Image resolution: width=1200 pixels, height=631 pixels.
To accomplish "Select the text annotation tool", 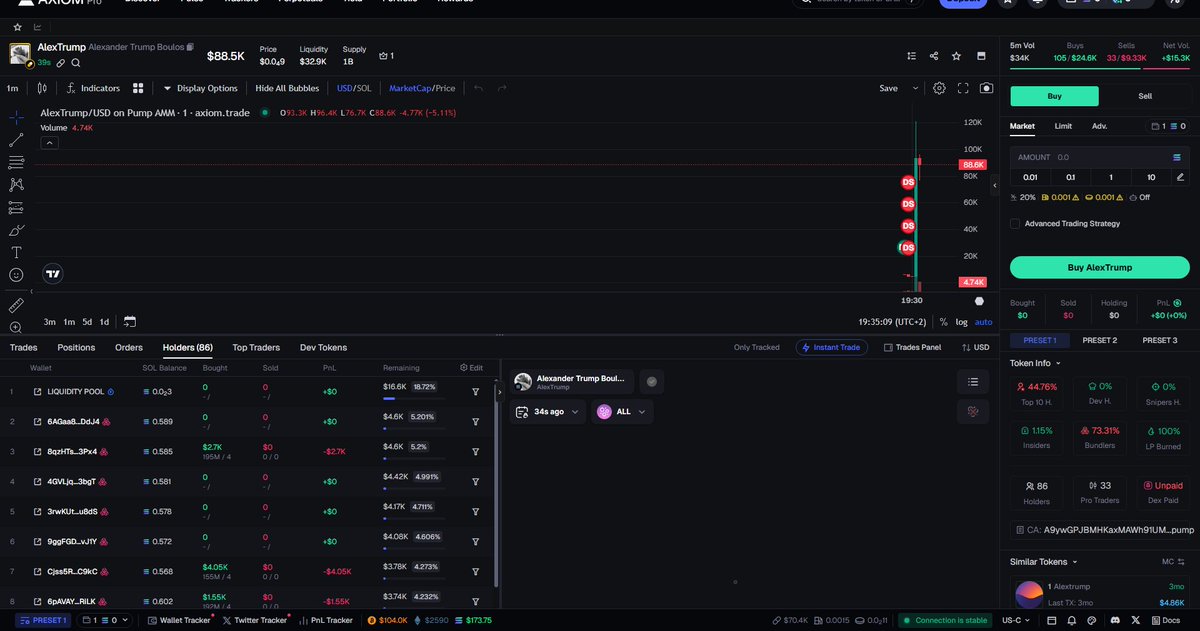I will click(x=16, y=252).
